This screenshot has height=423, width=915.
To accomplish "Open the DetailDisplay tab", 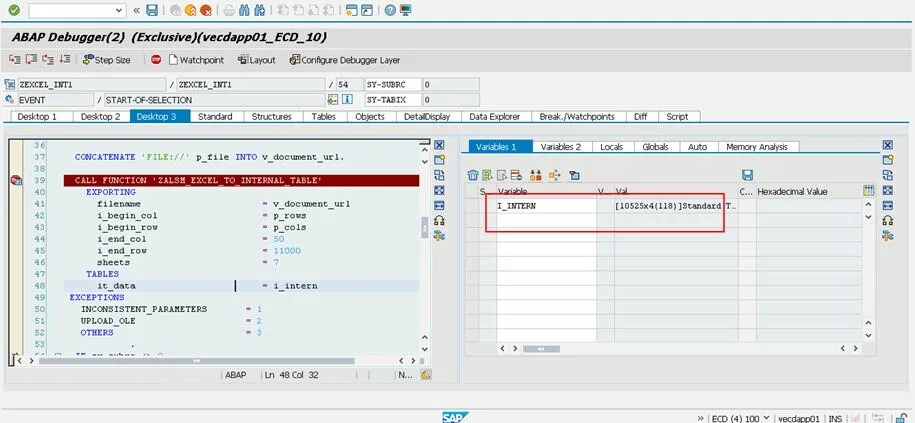I will point(427,117).
